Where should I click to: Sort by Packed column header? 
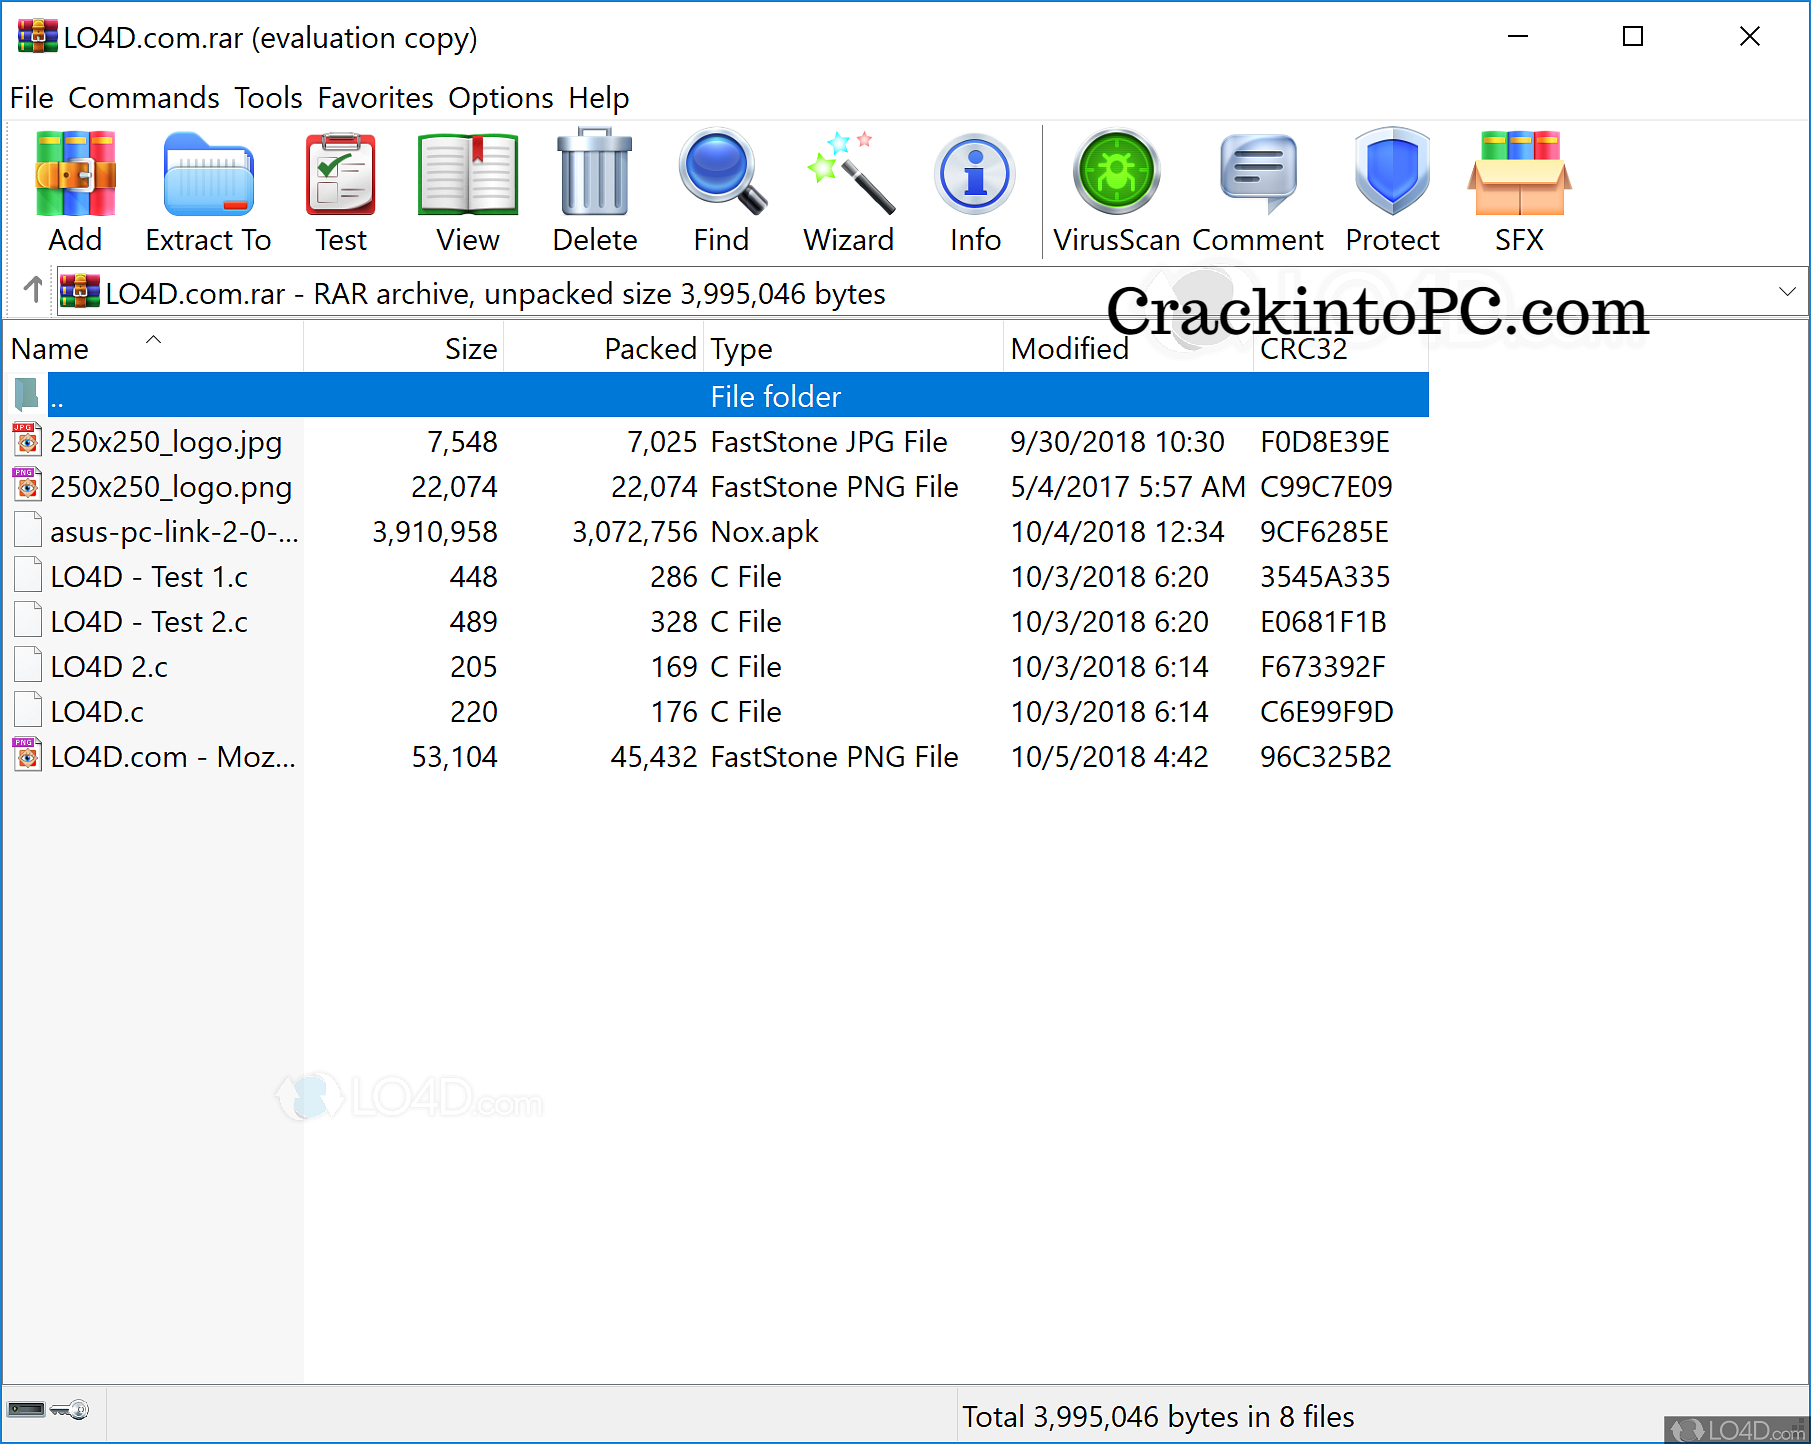point(603,348)
